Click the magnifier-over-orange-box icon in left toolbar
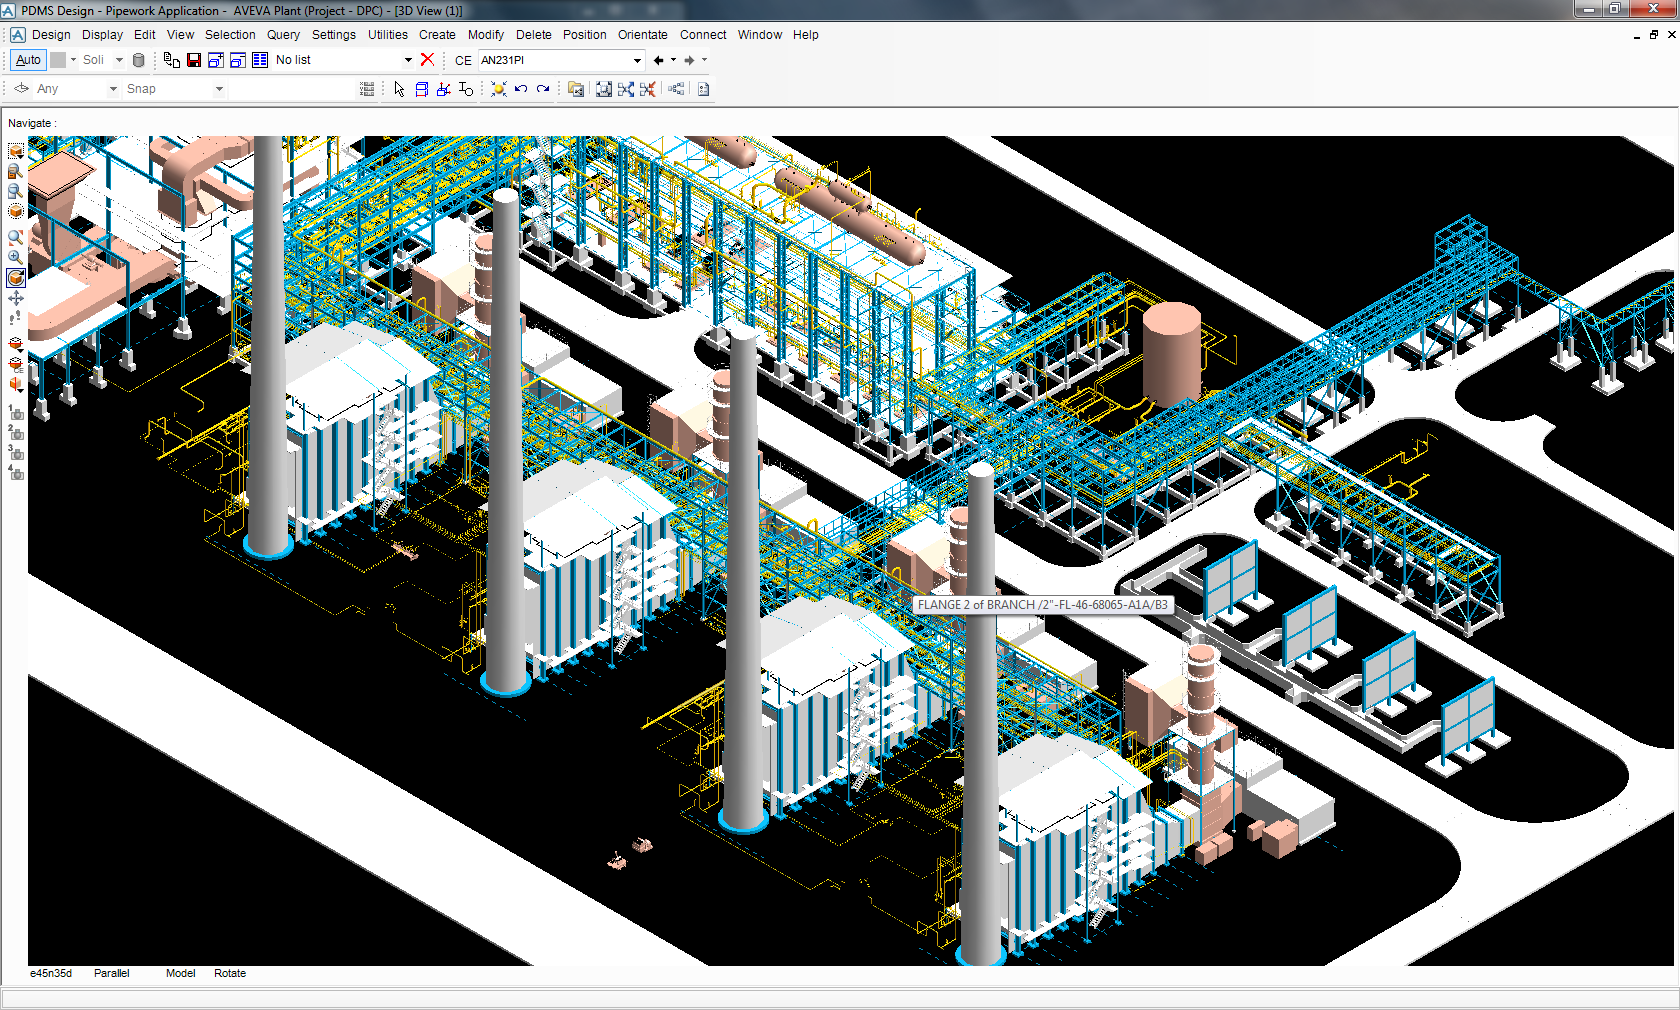Image resolution: width=1680 pixels, height=1010 pixels. [15, 171]
